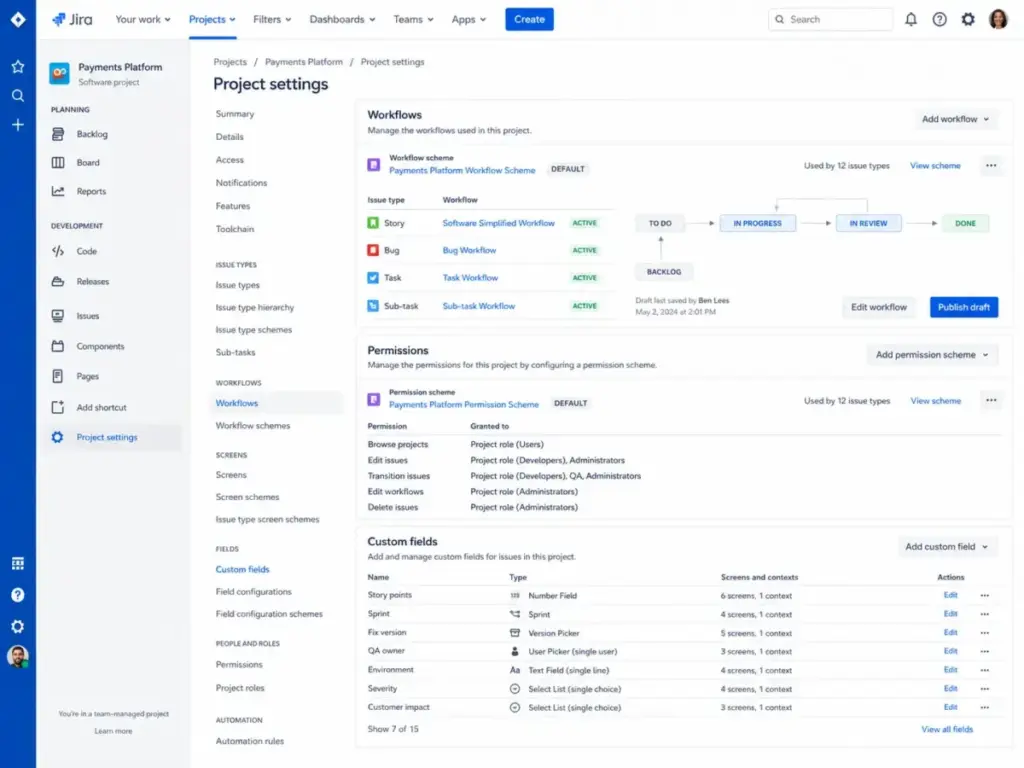Click View all fields link
This screenshot has width=1024, height=768.
click(947, 729)
